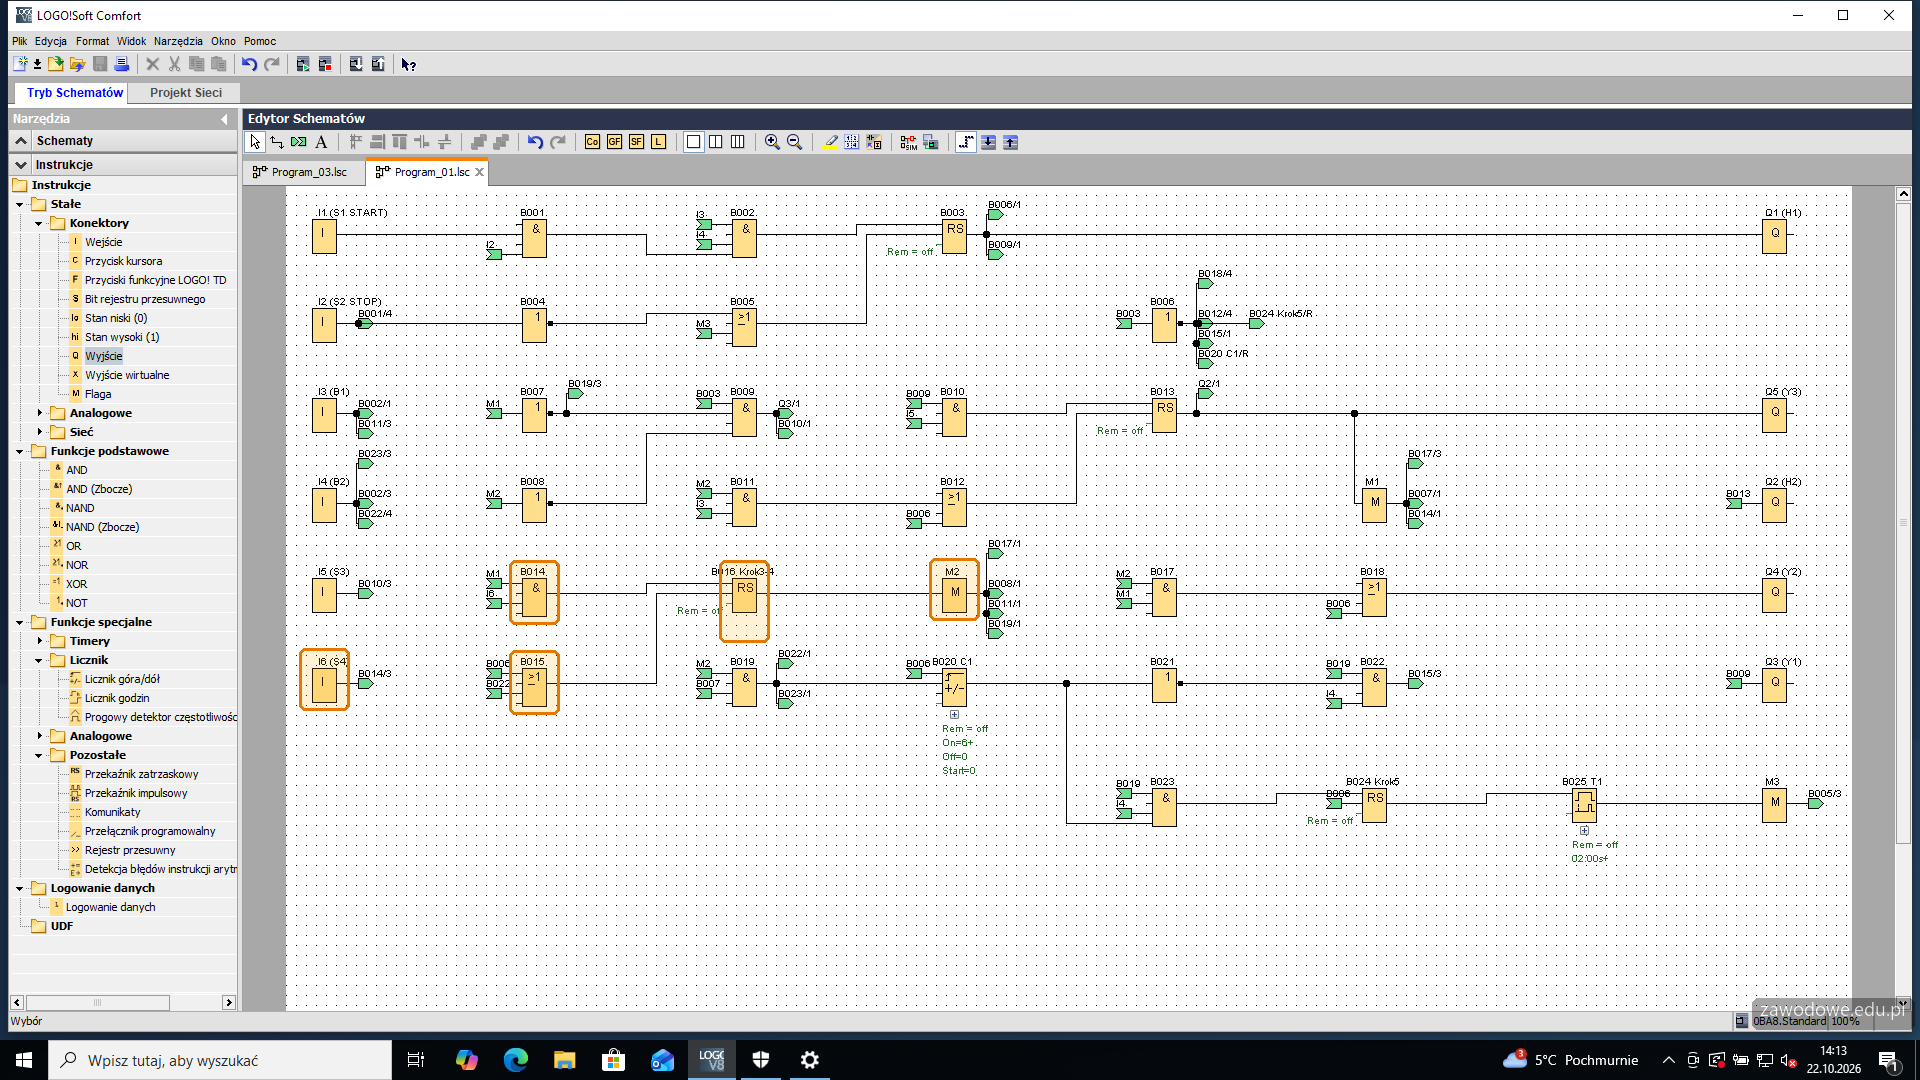
Task: Select the text tool marked A
Action: 321,142
